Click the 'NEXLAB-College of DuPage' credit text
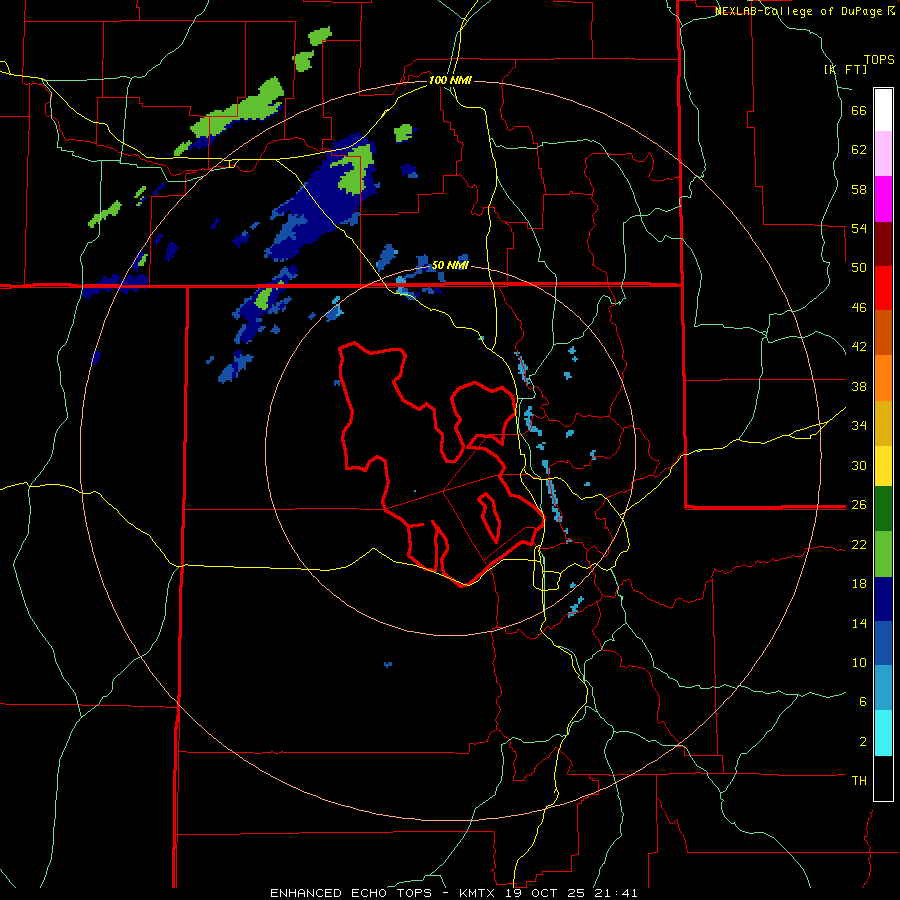The width and height of the screenshot is (900, 900). pos(800,11)
